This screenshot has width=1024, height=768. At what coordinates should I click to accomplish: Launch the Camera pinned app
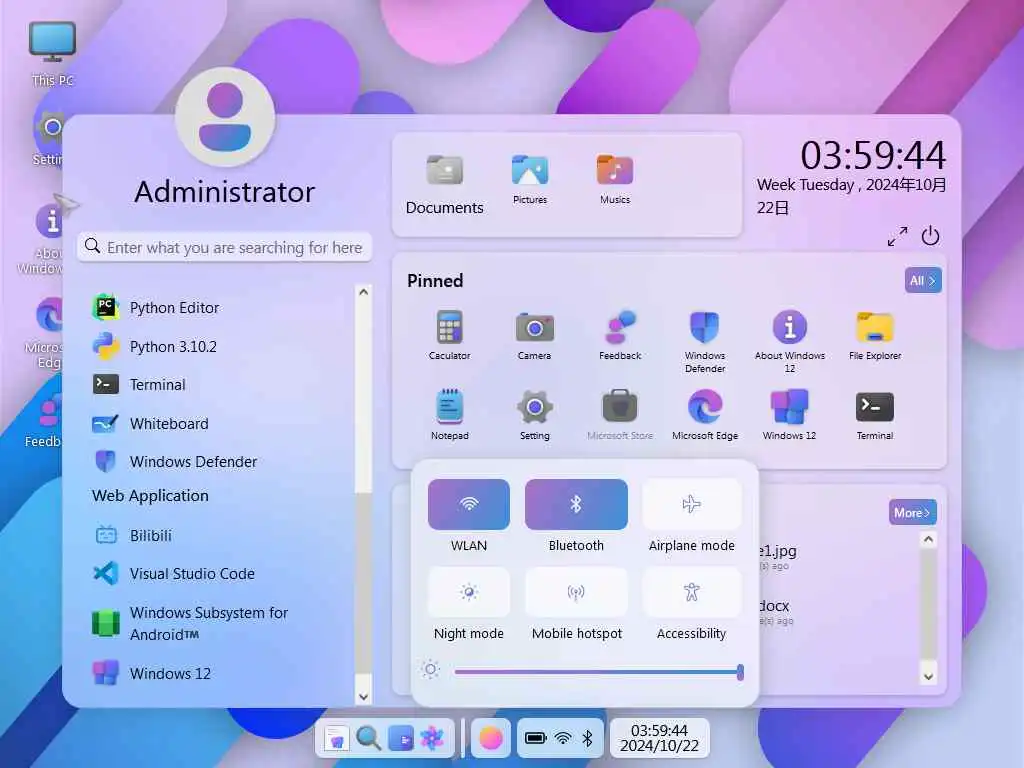pos(534,336)
